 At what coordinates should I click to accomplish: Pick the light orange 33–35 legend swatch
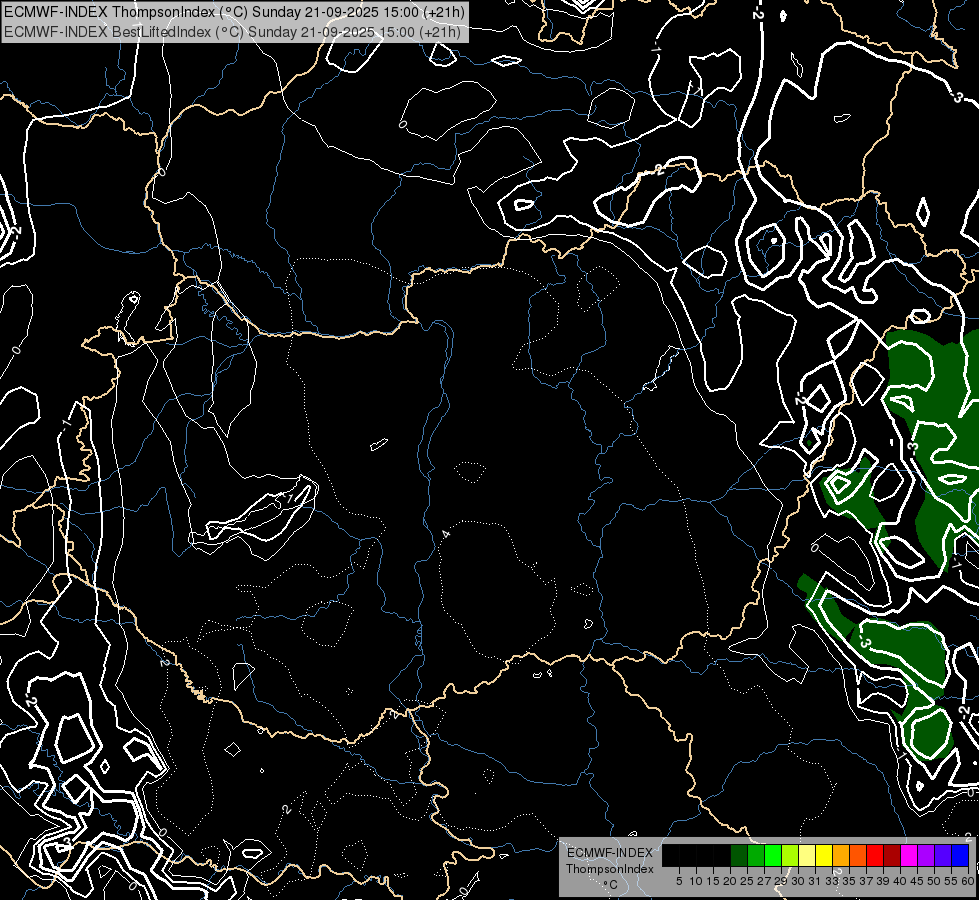[x=841, y=855]
